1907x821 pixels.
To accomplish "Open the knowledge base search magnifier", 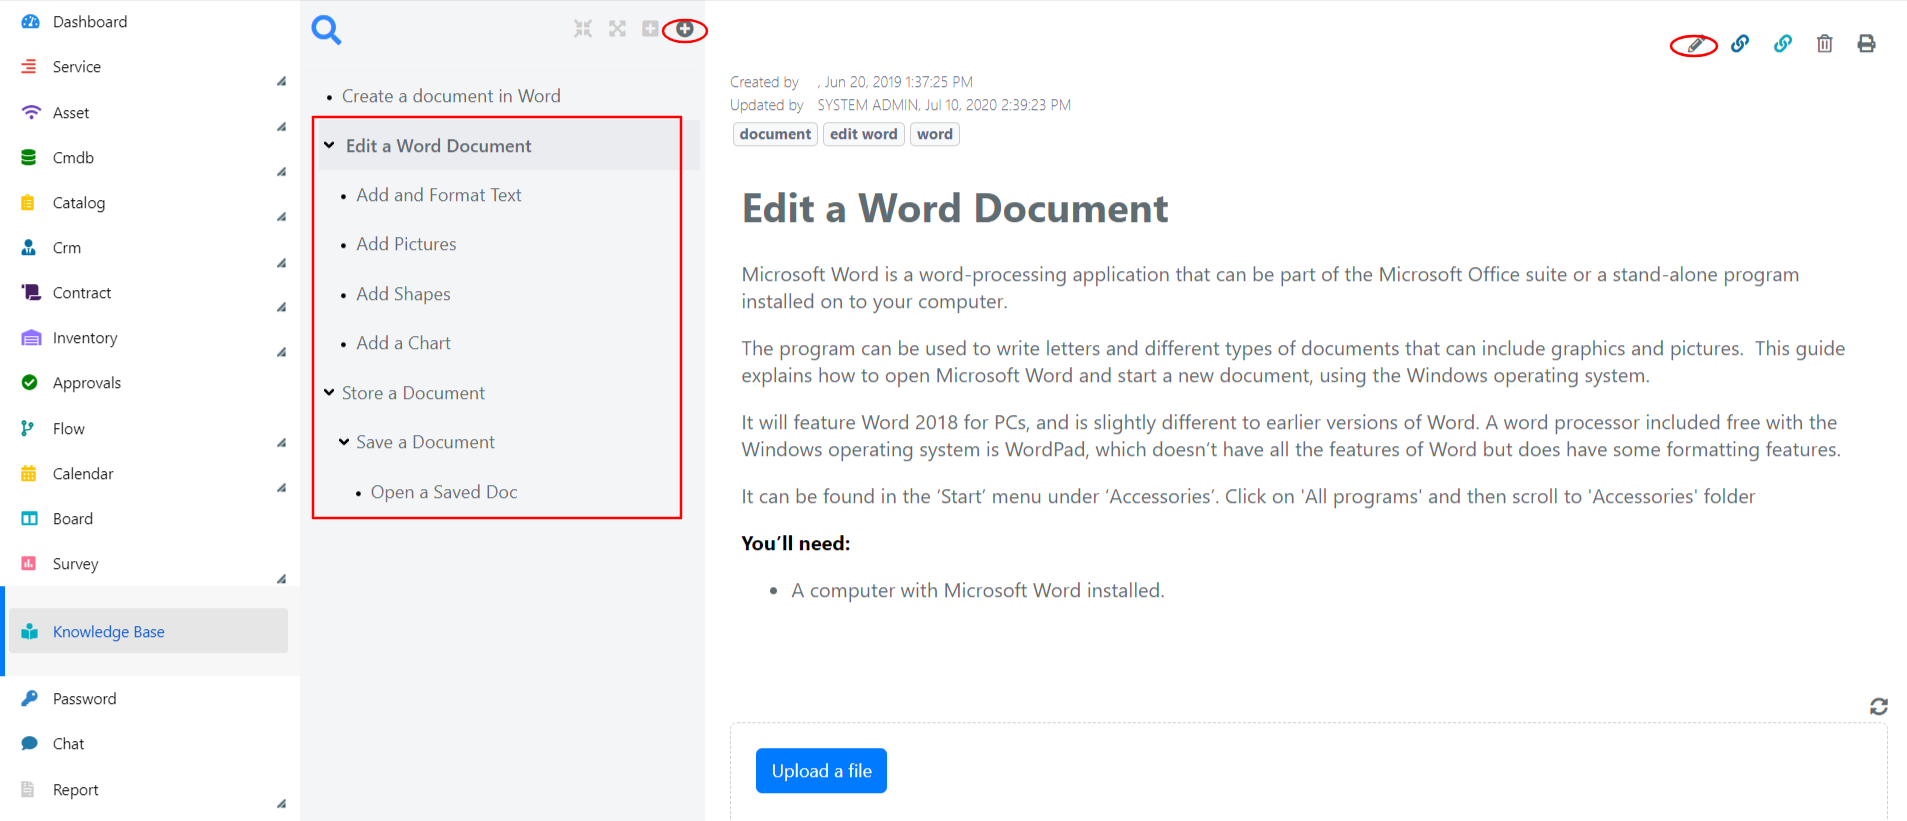I will coord(326,30).
